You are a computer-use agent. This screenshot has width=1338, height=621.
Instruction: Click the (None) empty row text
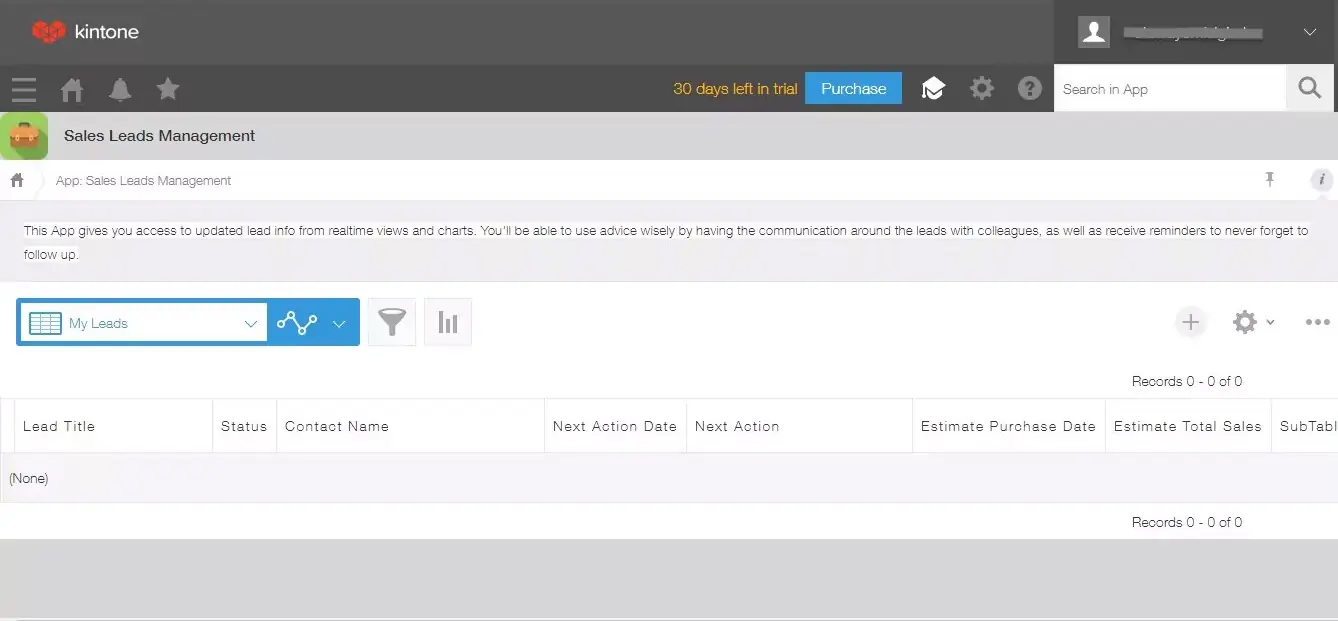tap(29, 478)
